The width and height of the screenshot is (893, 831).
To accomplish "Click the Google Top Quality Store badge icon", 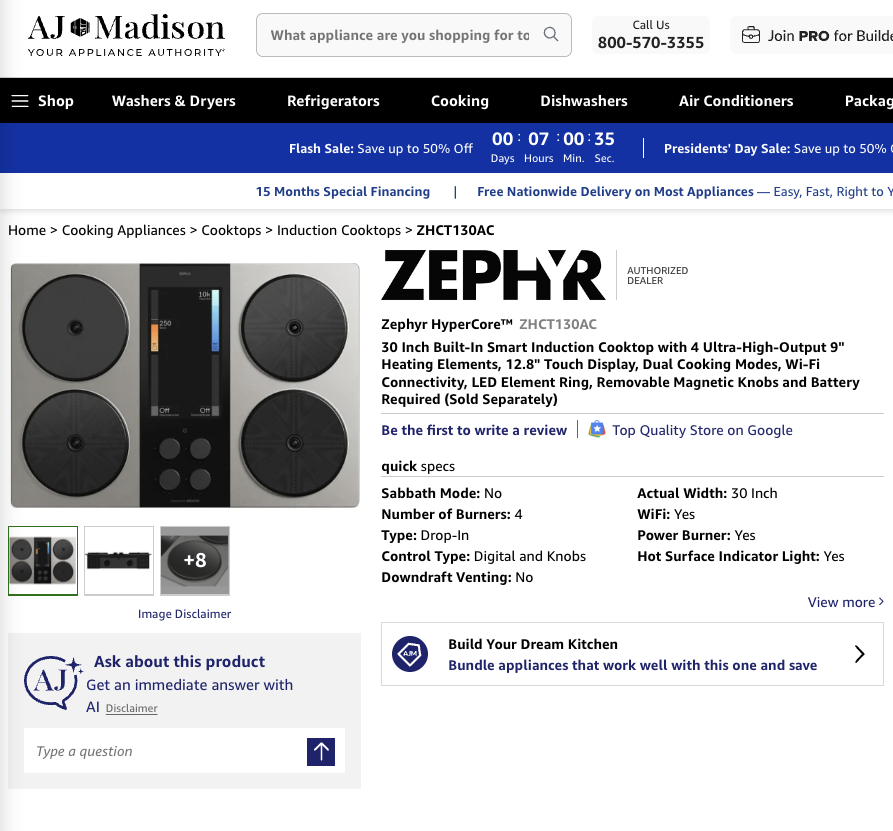I will click(x=597, y=429).
